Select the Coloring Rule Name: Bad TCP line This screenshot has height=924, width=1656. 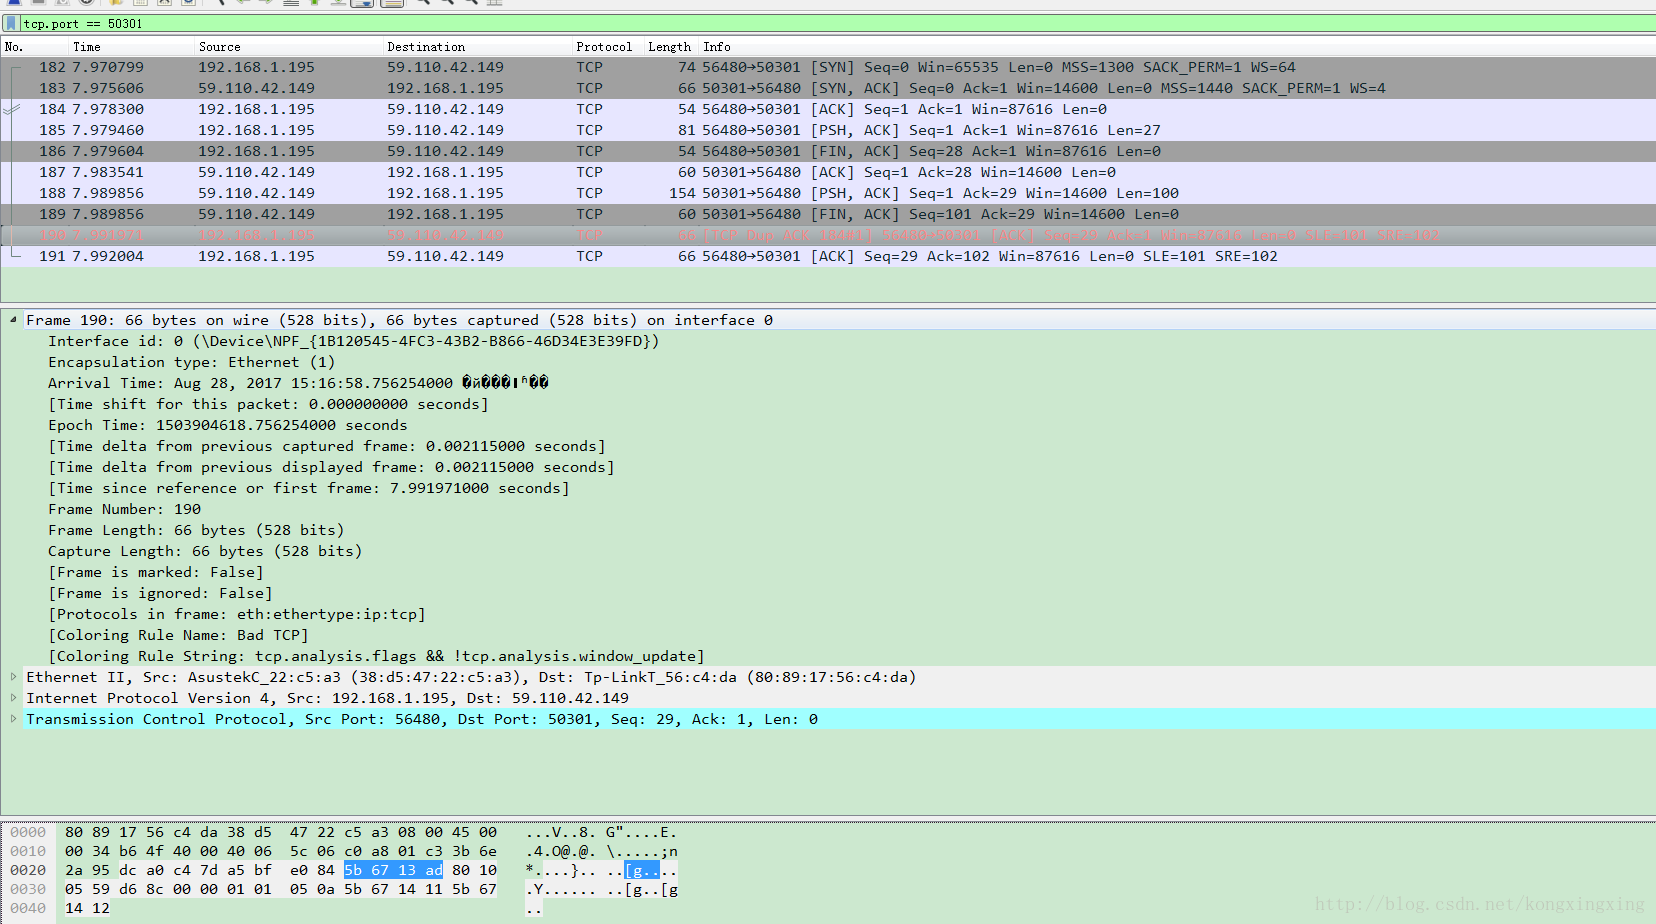[x=178, y=635]
